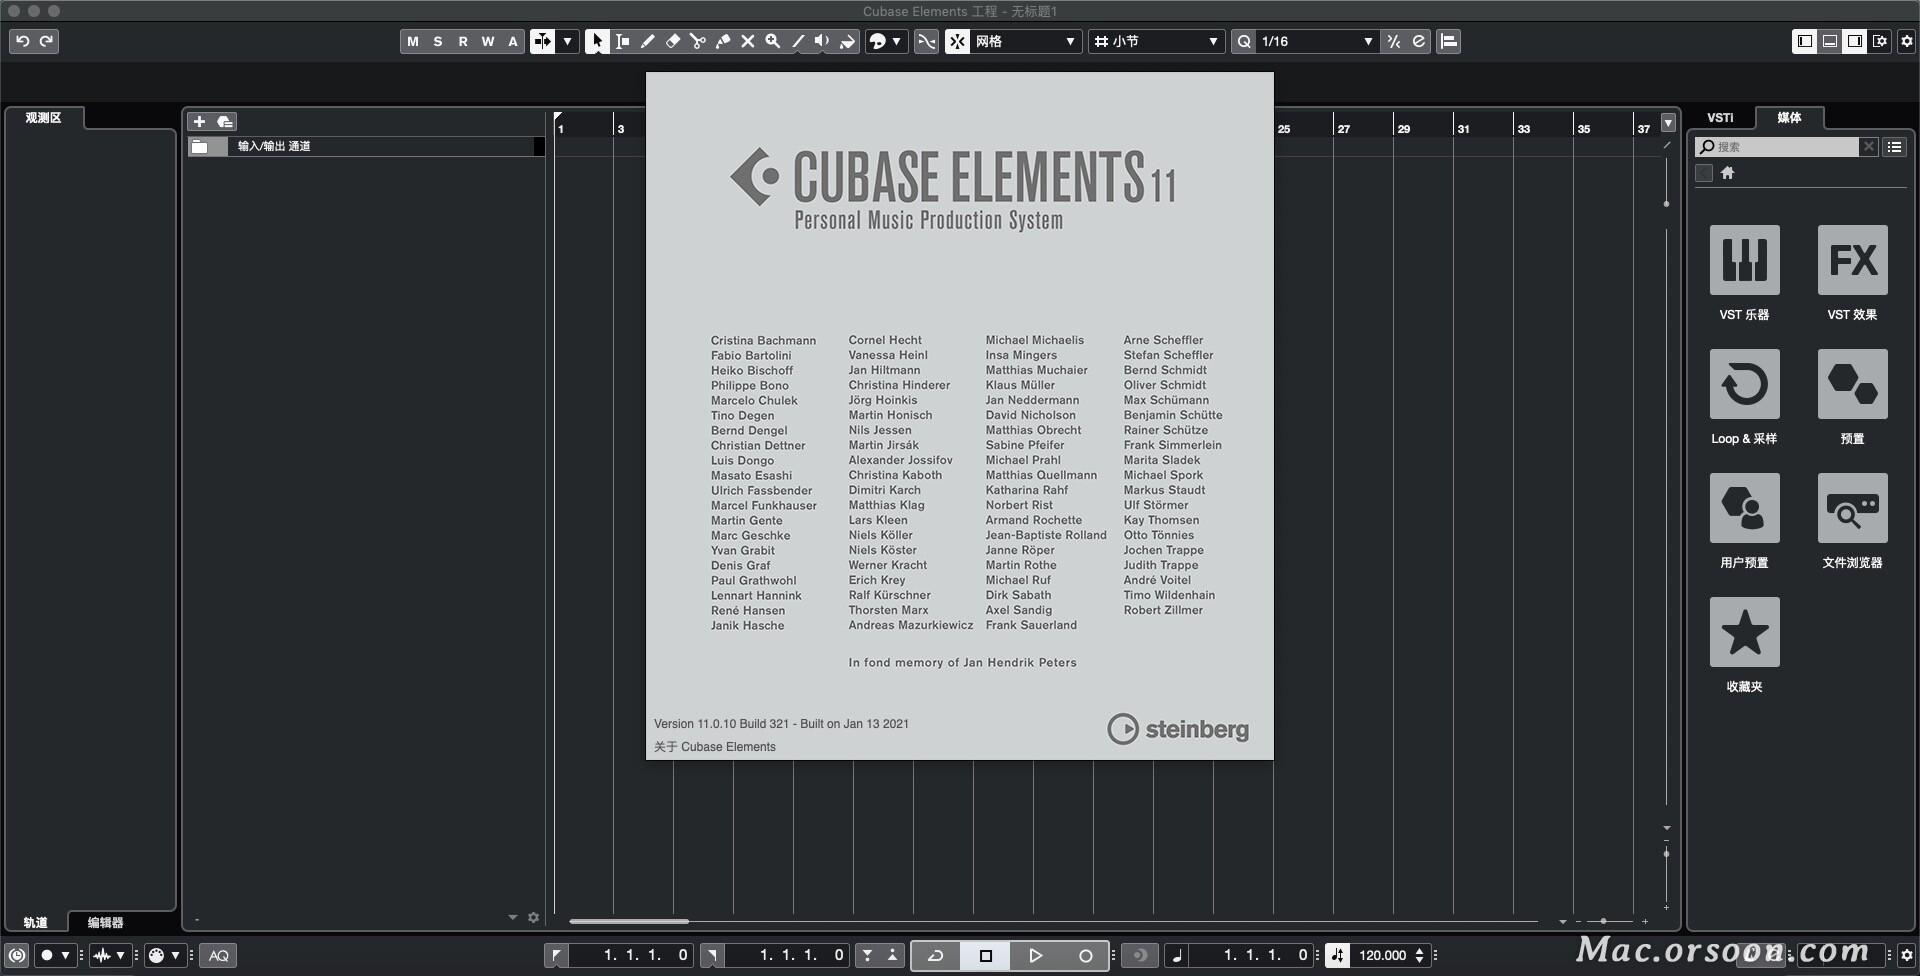Image resolution: width=1920 pixels, height=976 pixels.
Task: Click the horizontal timeline scrollbar
Action: pyautogui.click(x=629, y=921)
